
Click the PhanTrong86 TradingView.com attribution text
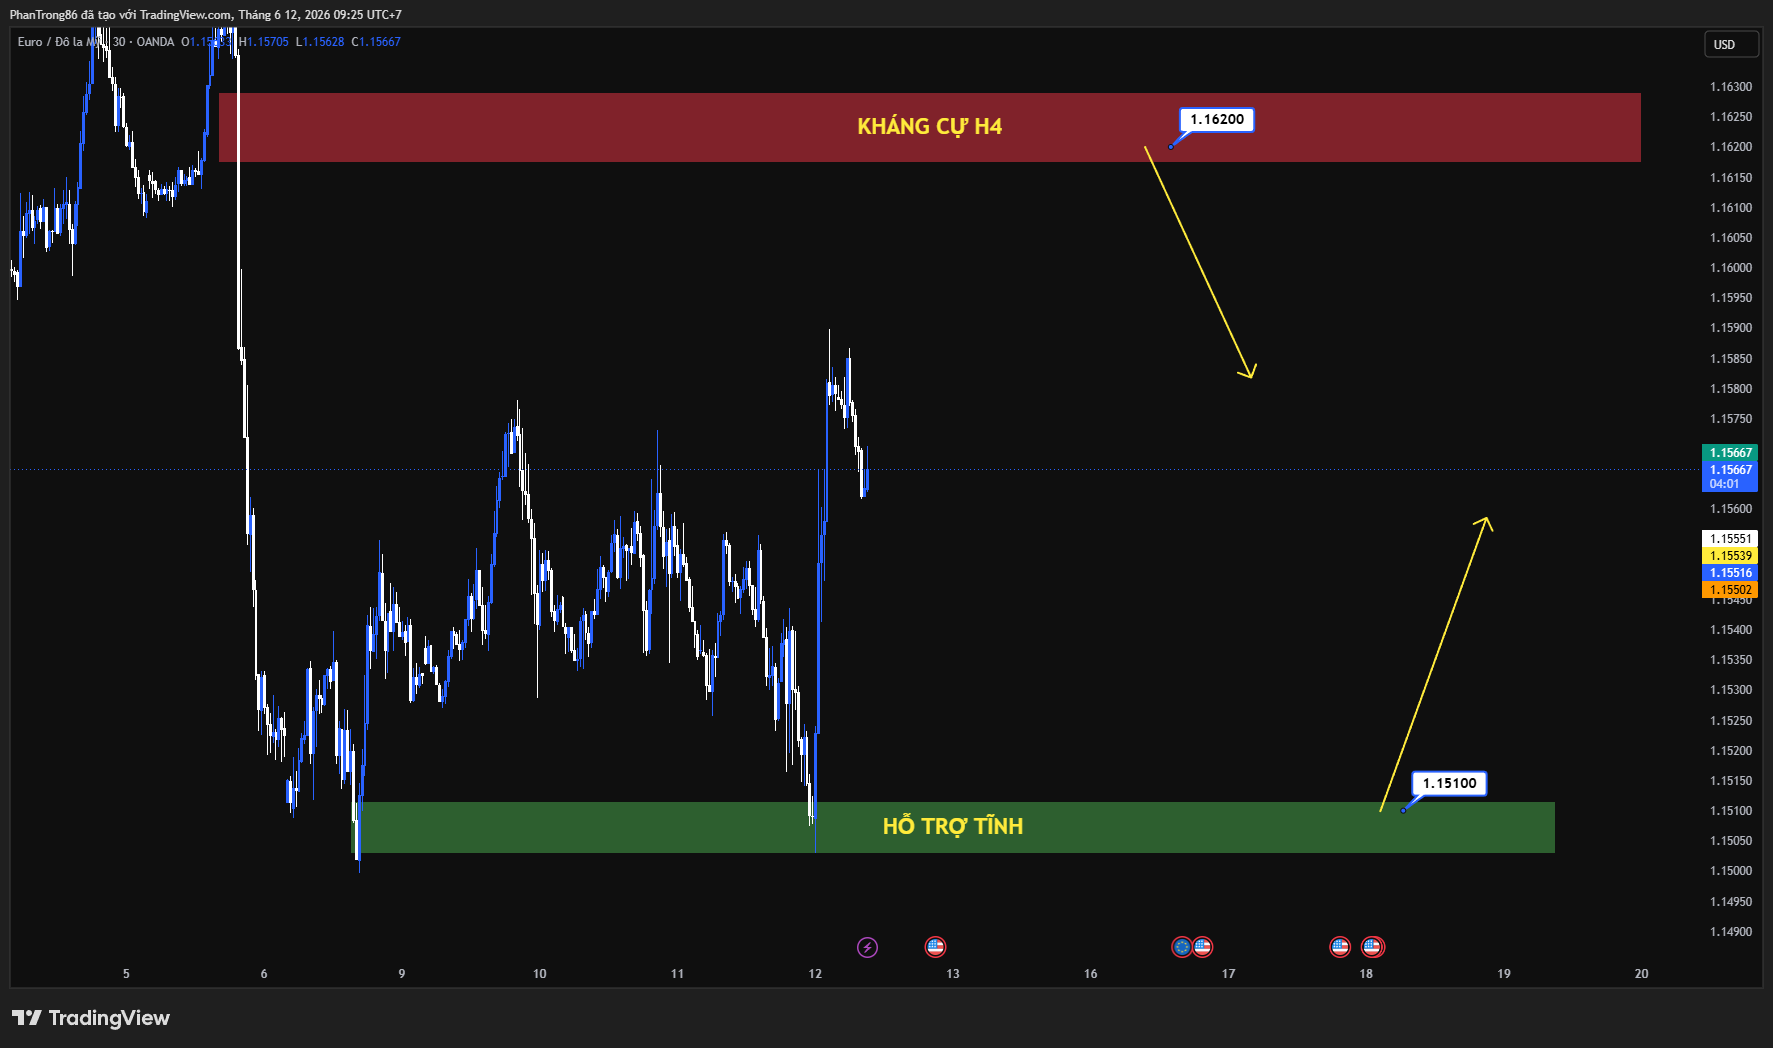[206, 15]
